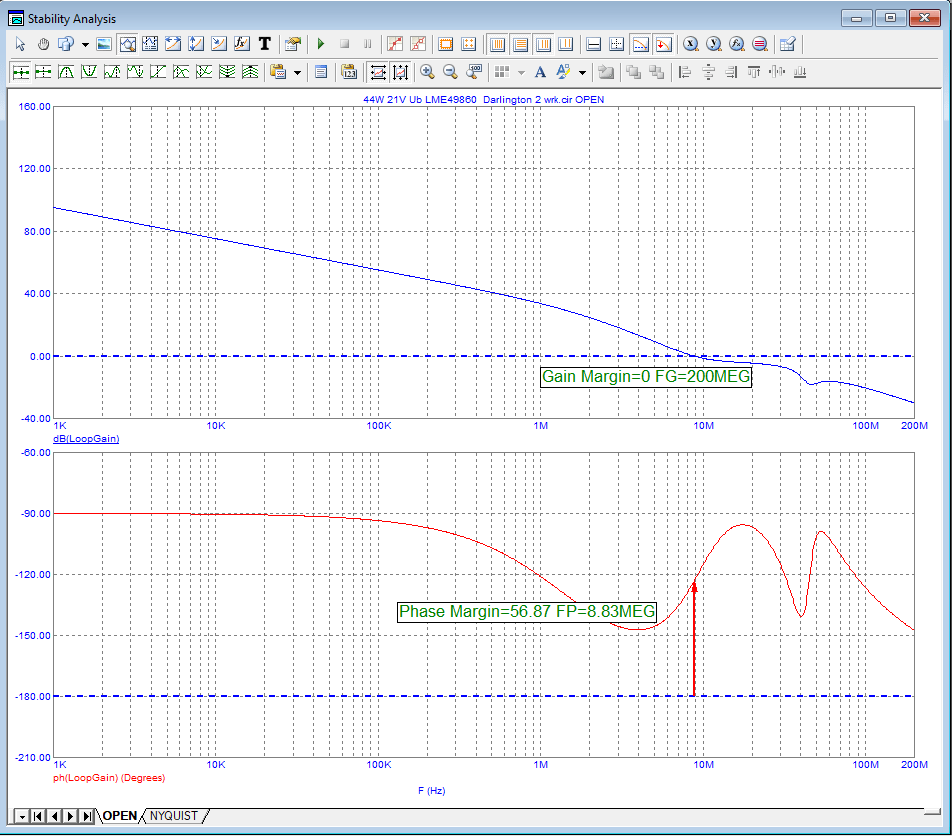
Task: Toggle the minor log grids icon
Action: (543, 44)
